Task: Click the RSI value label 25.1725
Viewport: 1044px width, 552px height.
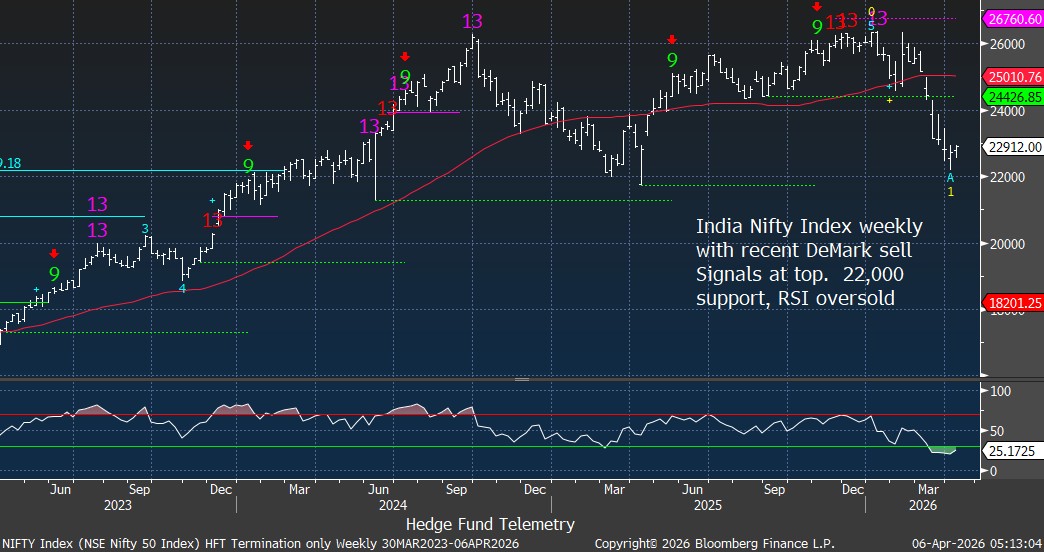Action: coord(1012,451)
